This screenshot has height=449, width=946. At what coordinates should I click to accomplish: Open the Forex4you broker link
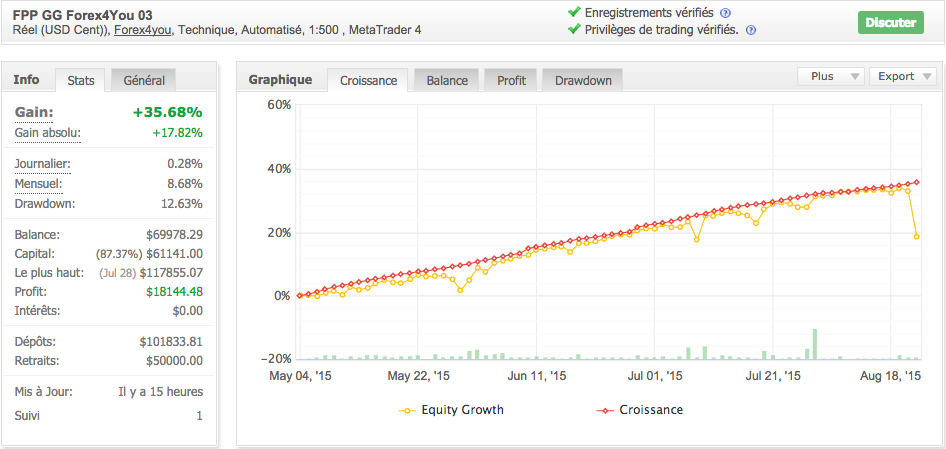pyautogui.click(x=143, y=30)
